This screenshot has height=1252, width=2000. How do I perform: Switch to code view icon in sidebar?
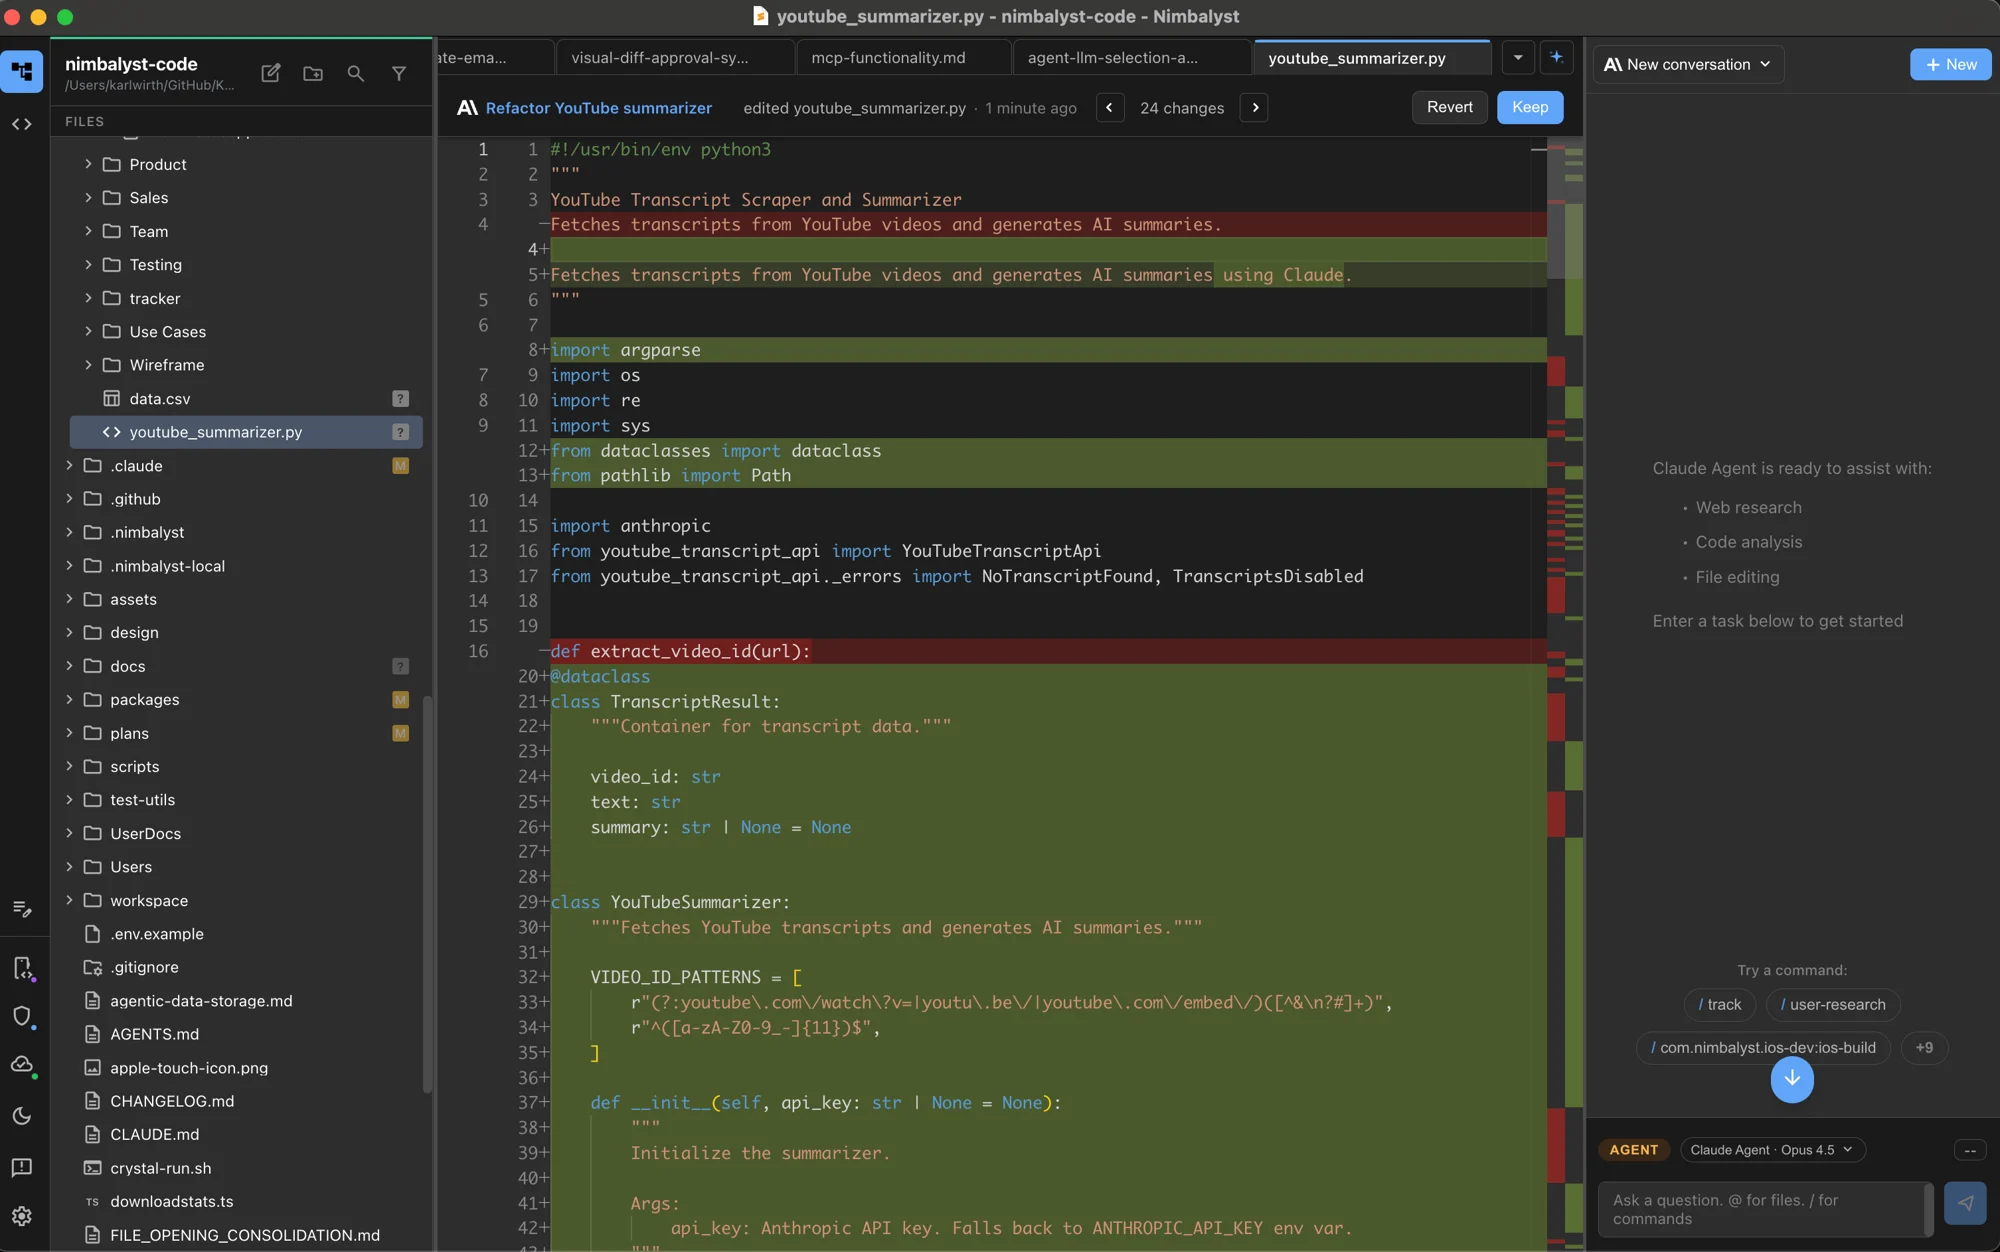pos(22,124)
